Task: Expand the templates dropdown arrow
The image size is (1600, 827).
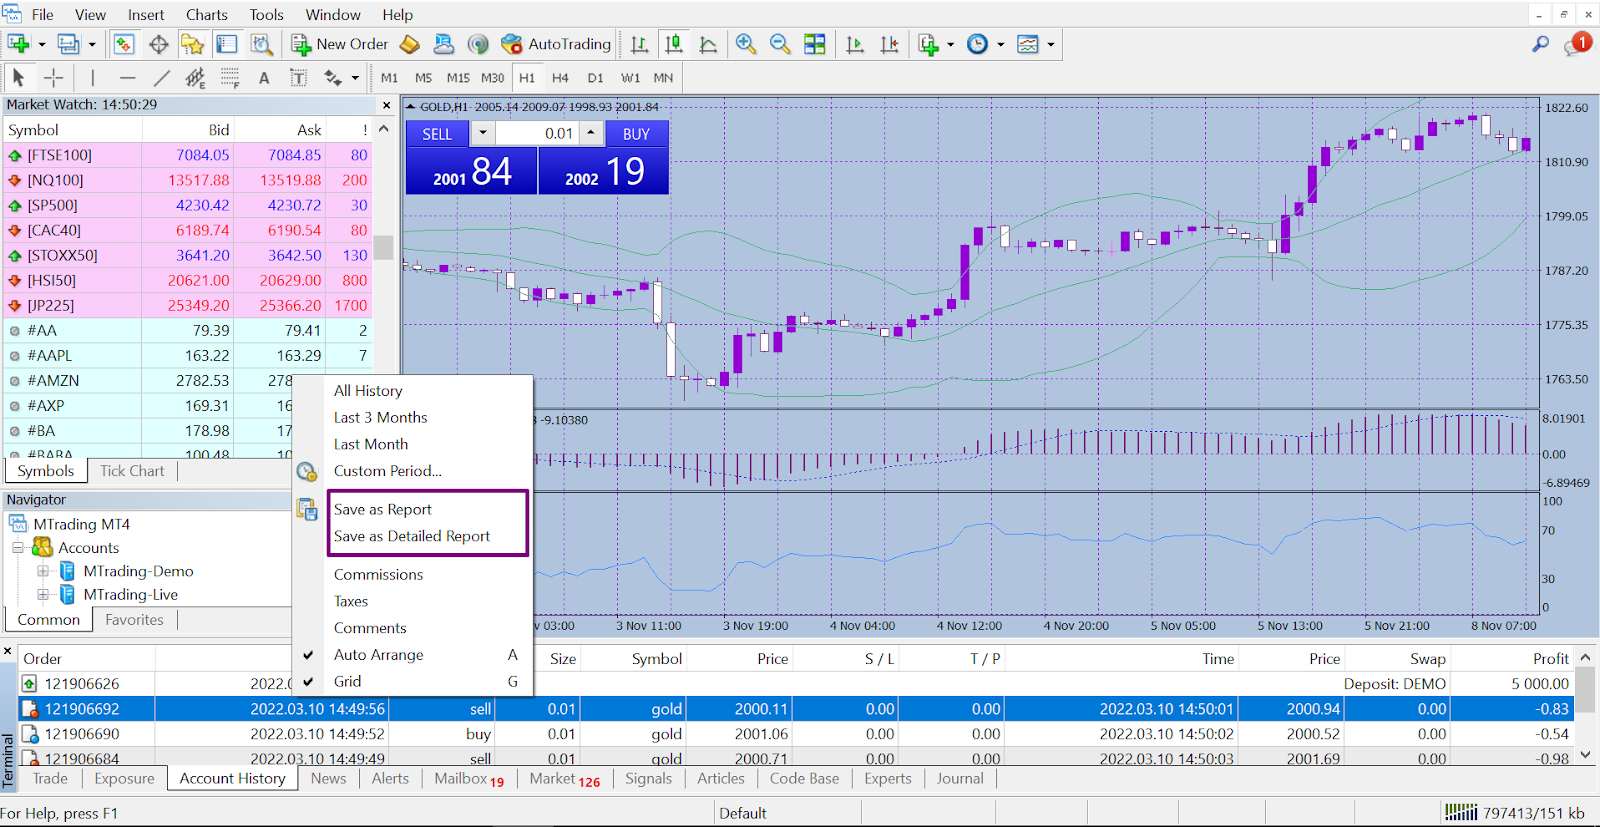Action: [1050, 44]
